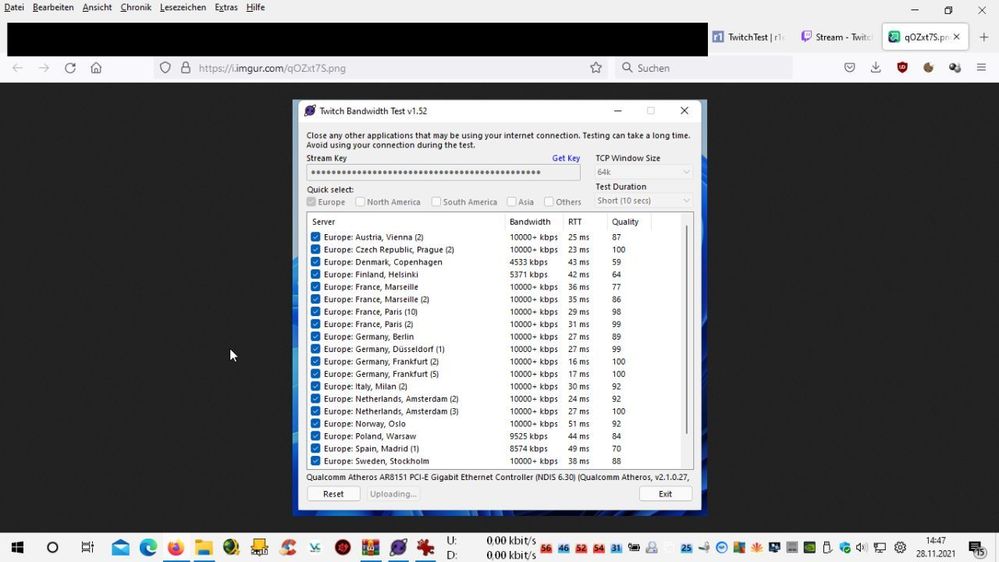The height and width of the screenshot is (562, 999).
Task: Open the Bearbeiten menu
Action: click(x=53, y=8)
